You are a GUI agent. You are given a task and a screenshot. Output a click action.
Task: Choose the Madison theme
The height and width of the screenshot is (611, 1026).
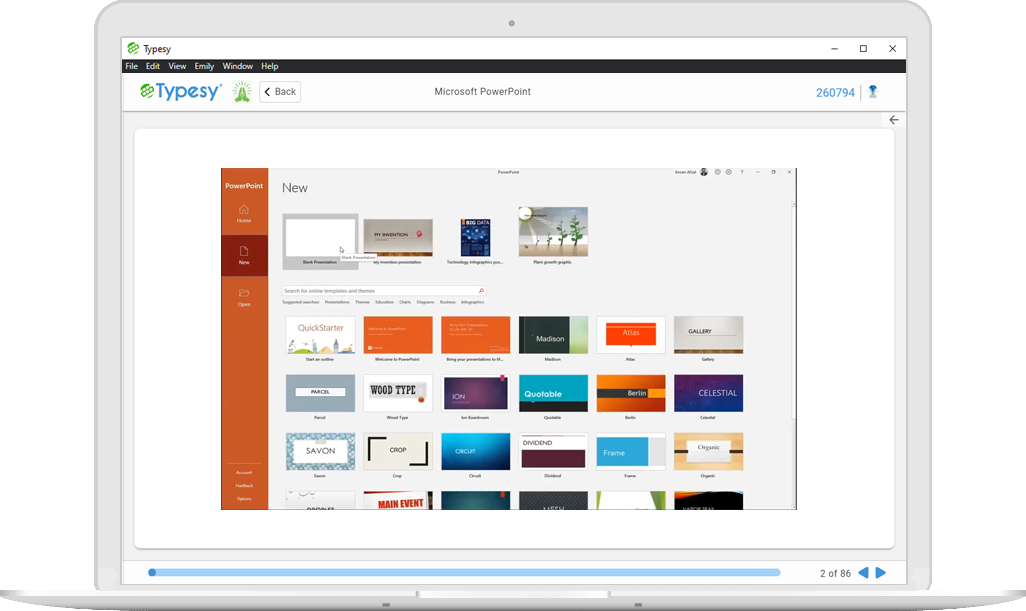pos(553,335)
